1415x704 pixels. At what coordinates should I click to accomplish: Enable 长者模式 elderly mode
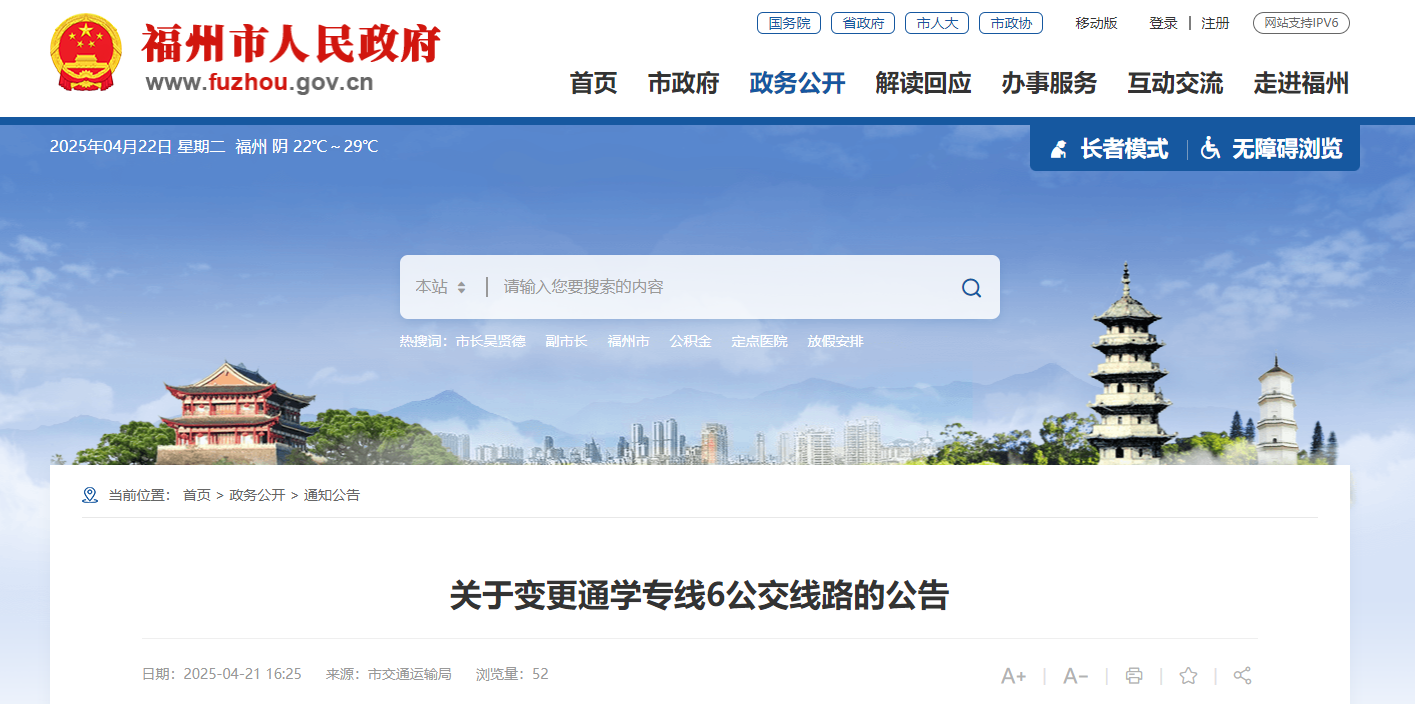tap(1108, 149)
